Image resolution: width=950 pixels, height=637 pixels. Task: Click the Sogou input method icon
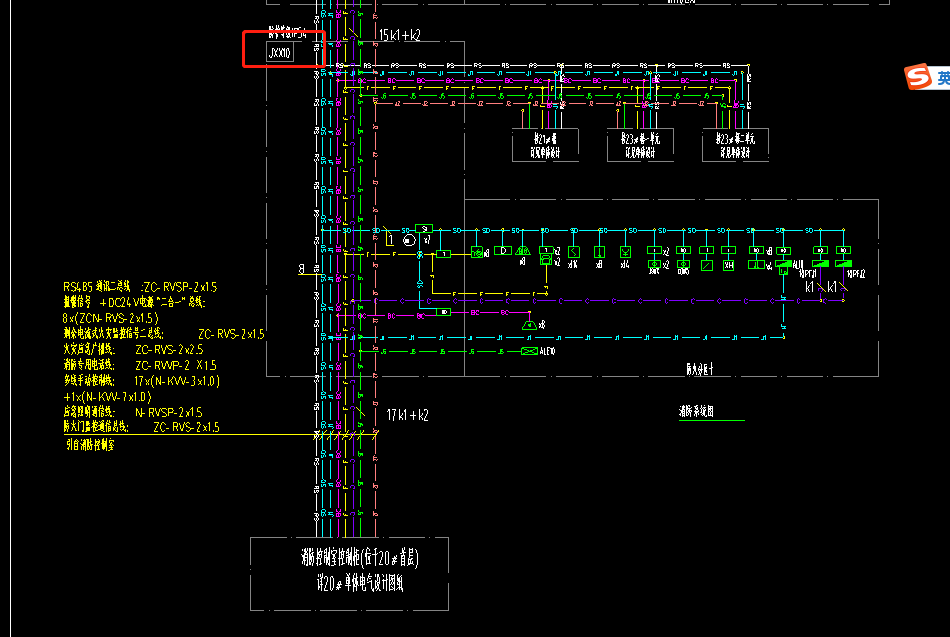point(917,77)
